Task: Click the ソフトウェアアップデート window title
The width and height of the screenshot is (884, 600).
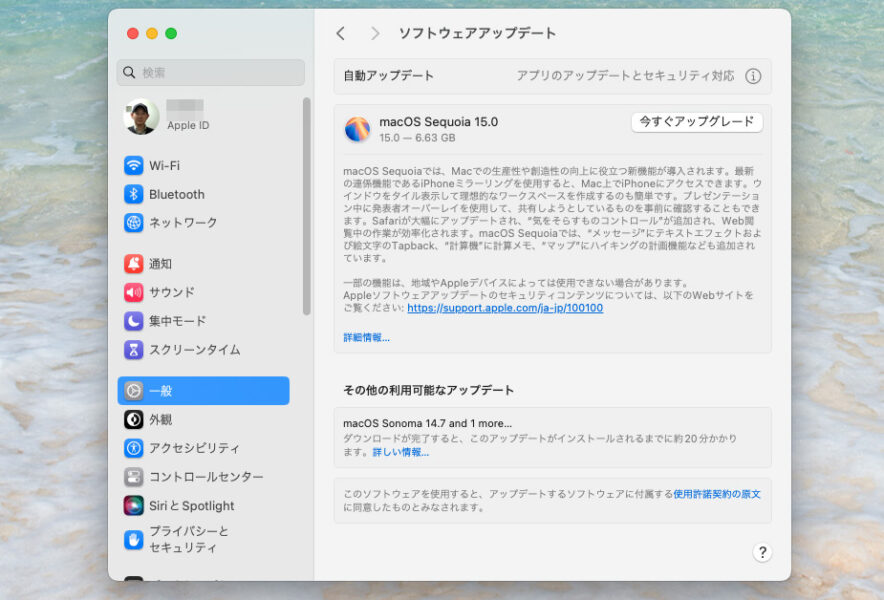Action: click(477, 33)
